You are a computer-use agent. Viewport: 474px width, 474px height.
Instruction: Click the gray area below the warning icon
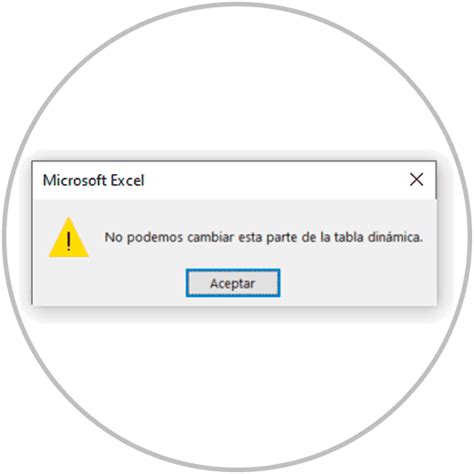tap(68, 282)
